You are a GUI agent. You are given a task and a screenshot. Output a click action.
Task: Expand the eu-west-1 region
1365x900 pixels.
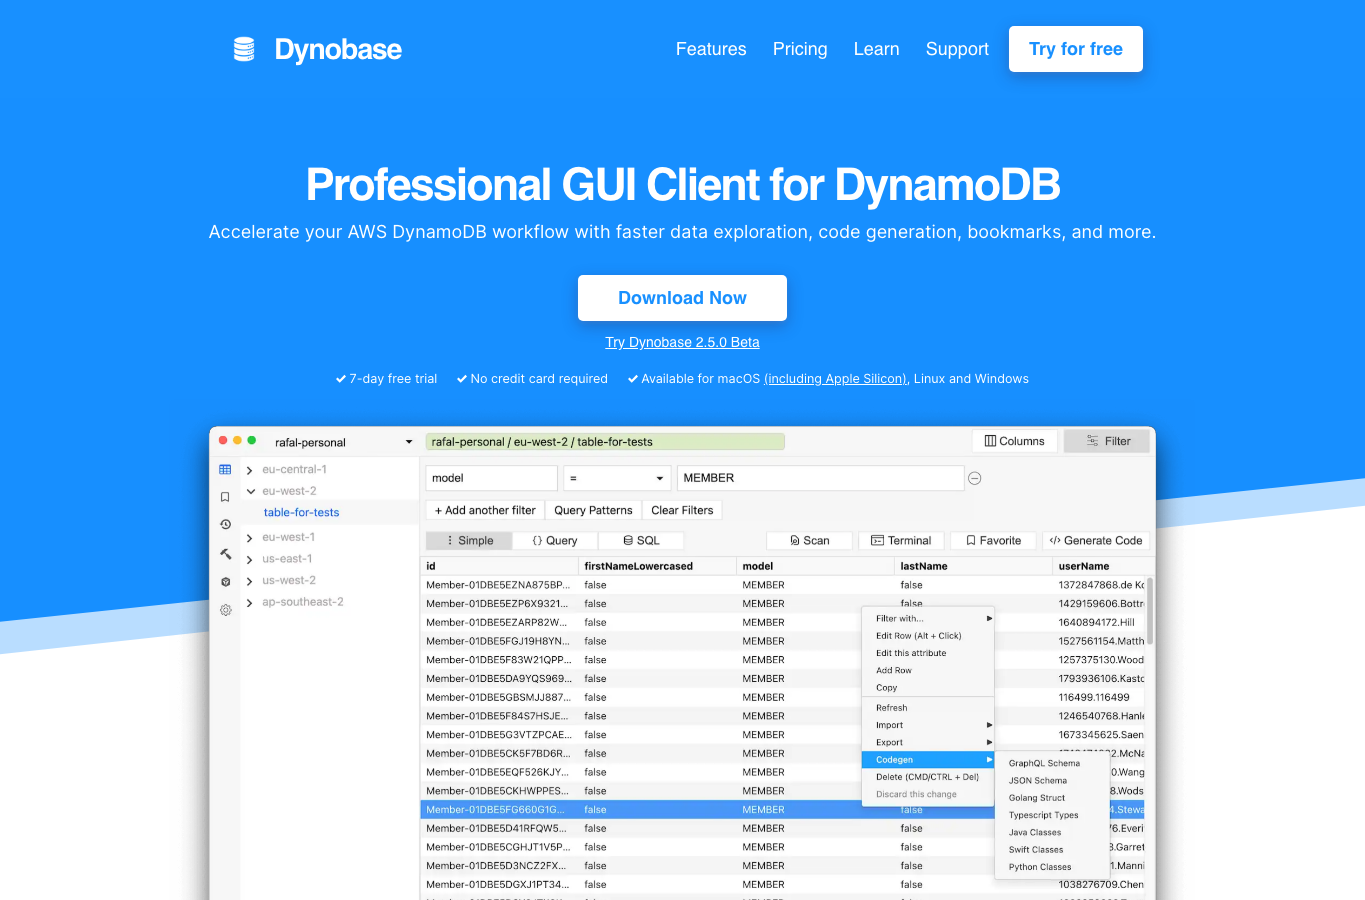tap(250, 538)
